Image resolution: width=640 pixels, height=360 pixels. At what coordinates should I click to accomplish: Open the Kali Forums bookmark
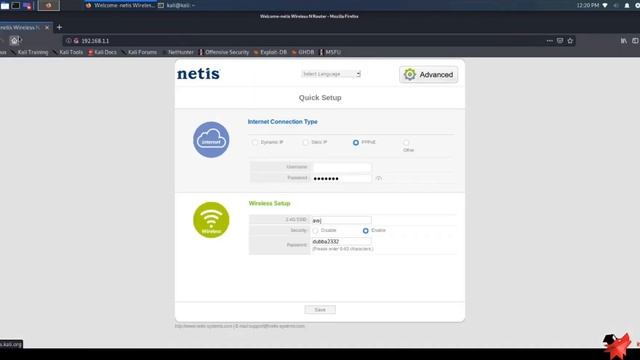point(140,52)
